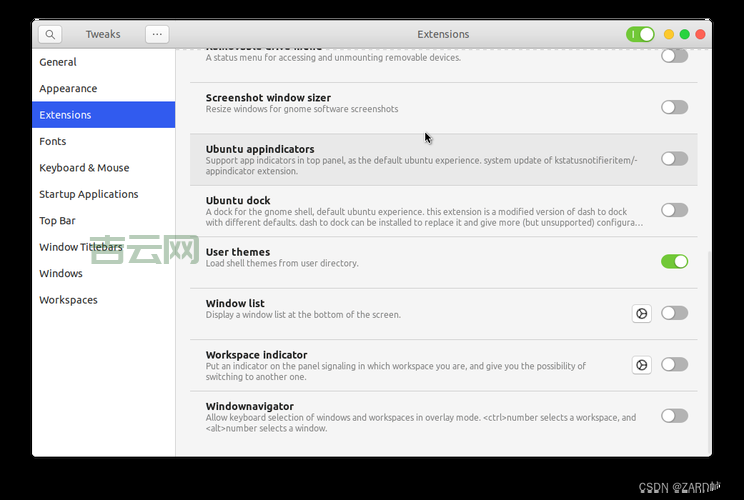Go to the Fonts section
The image size is (744, 500).
pos(53,141)
